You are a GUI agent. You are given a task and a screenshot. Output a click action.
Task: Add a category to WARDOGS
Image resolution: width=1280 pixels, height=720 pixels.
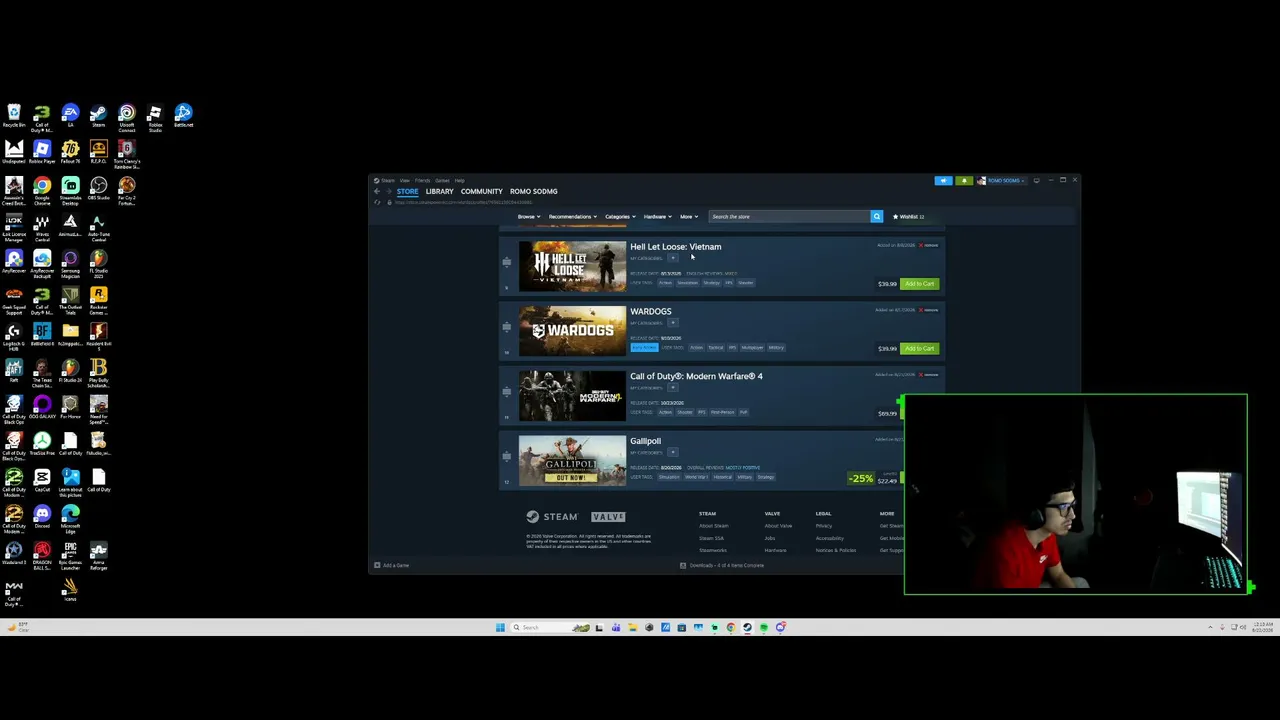click(673, 323)
